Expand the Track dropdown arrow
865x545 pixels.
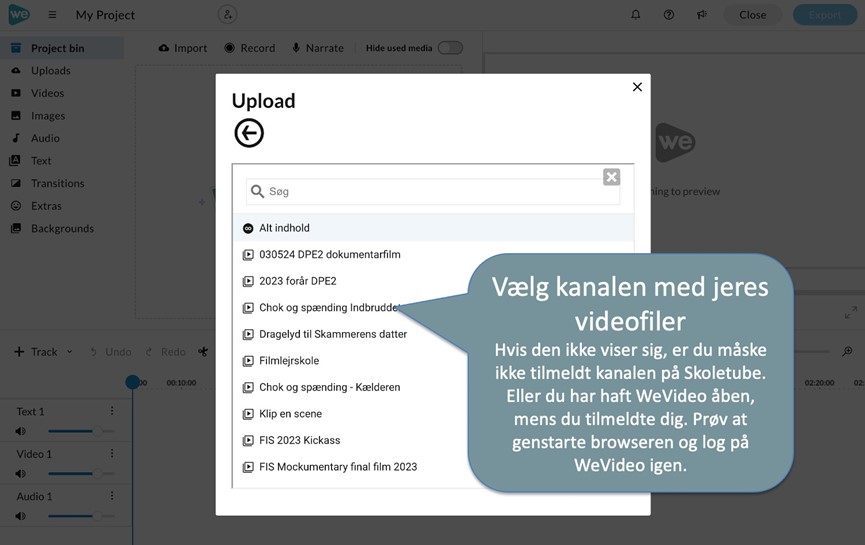(x=70, y=351)
